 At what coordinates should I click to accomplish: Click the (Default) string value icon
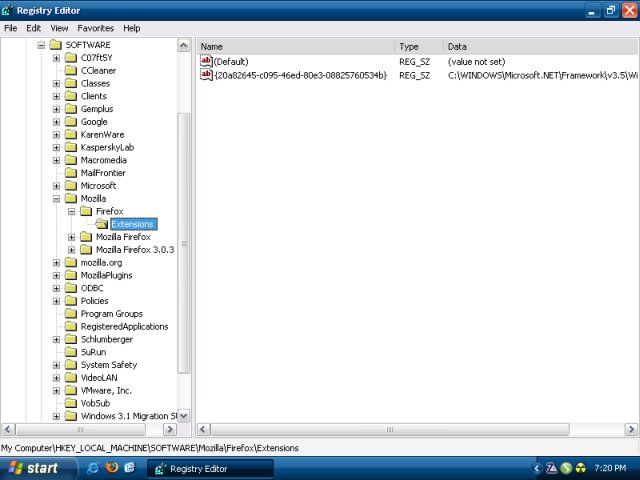coord(206,62)
